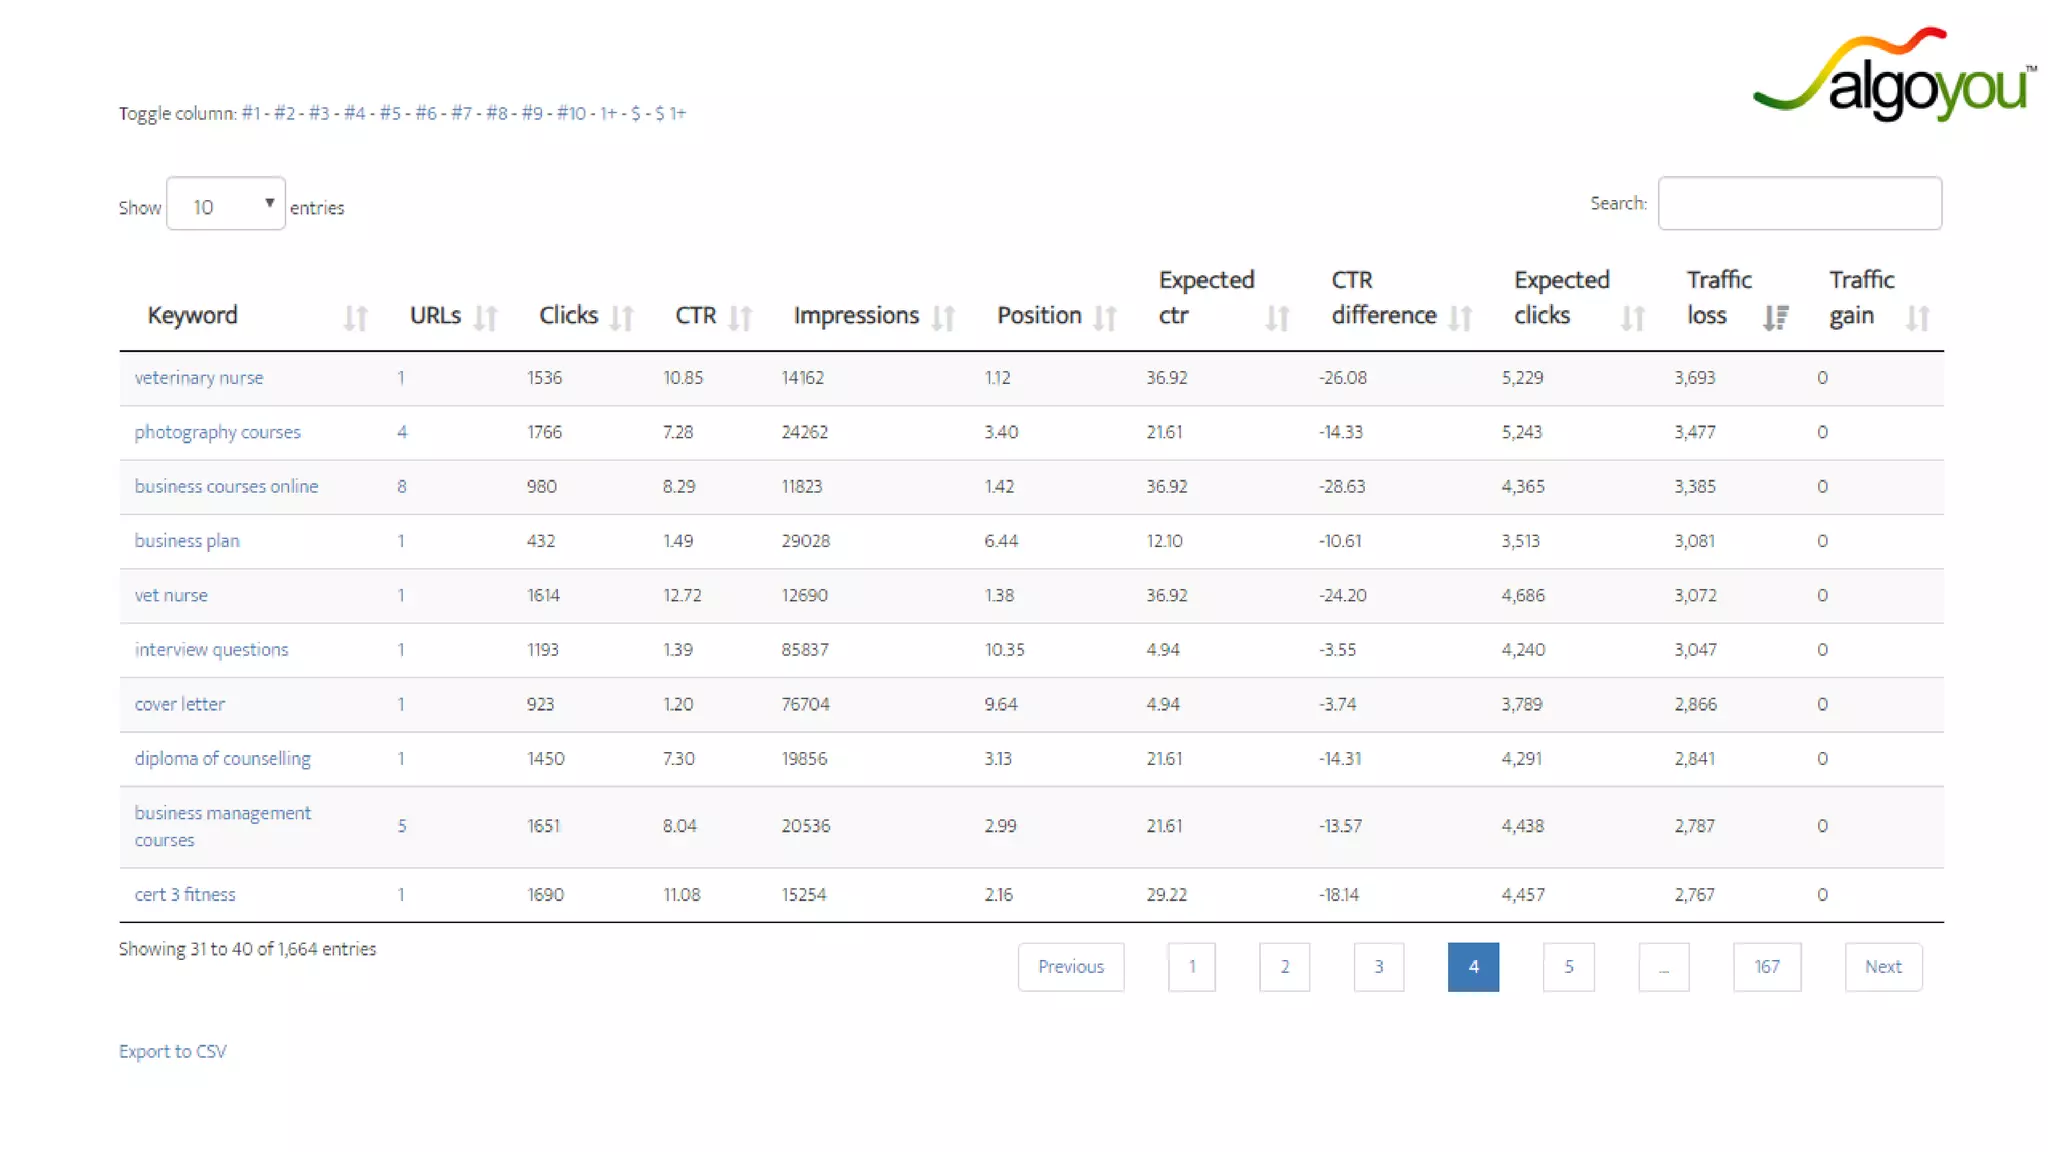The image size is (2048, 1152).
Task: Click the Expected ctr sort arrows
Action: tap(1277, 318)
